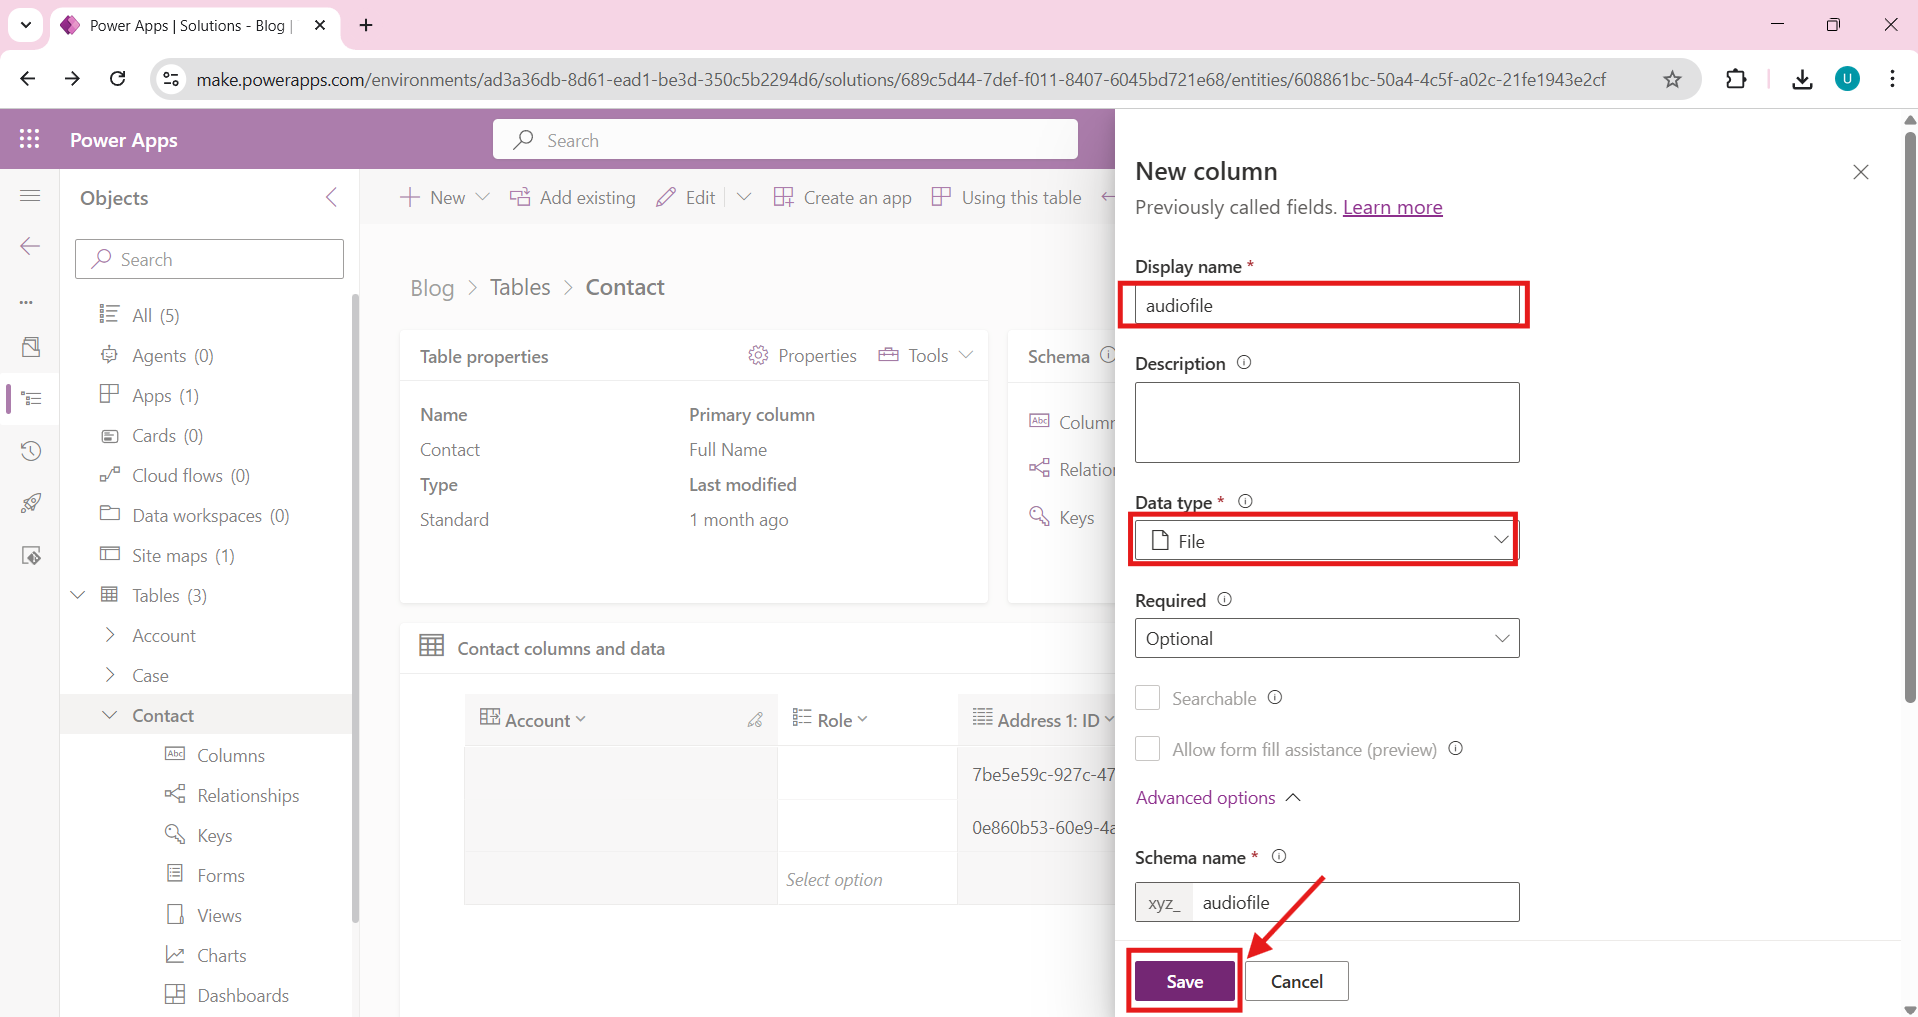Click the Save button
1918x1017 pixels.
pos(1184,981)
